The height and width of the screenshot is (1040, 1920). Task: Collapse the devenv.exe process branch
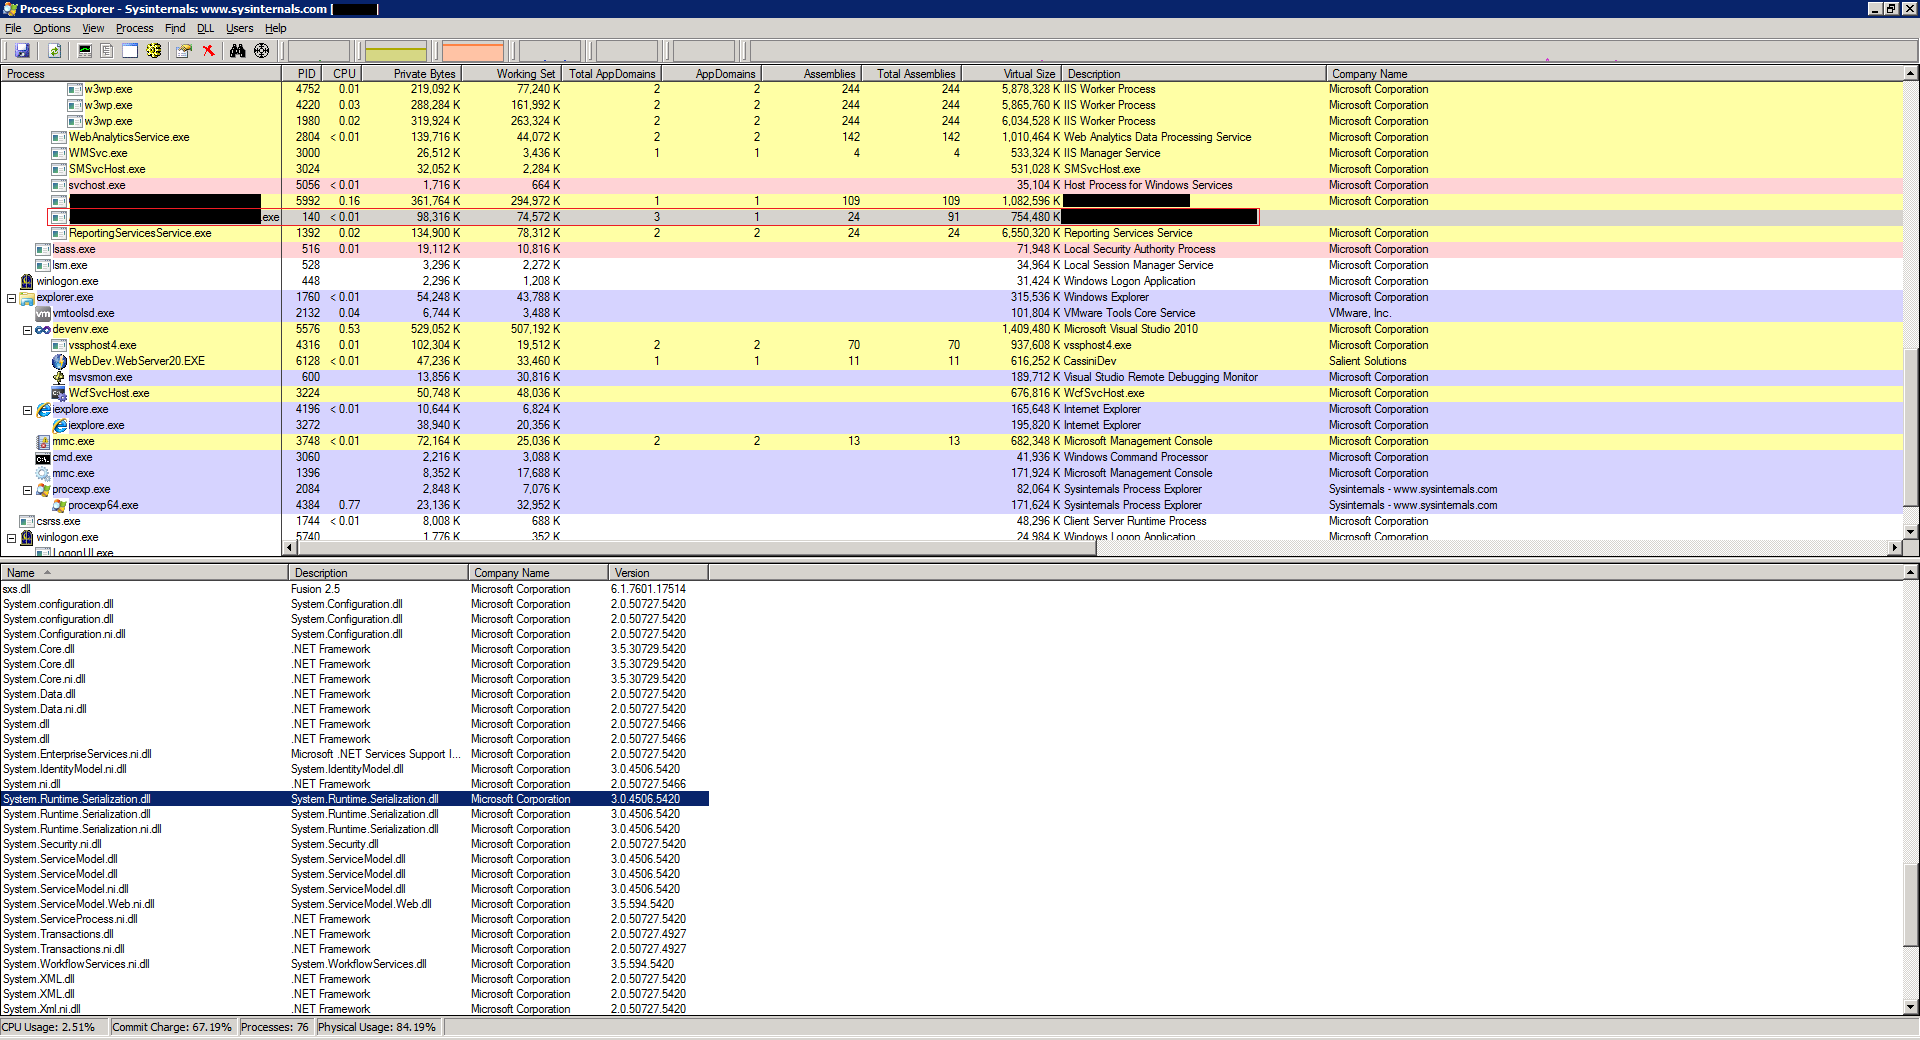[x=27, y=330]
